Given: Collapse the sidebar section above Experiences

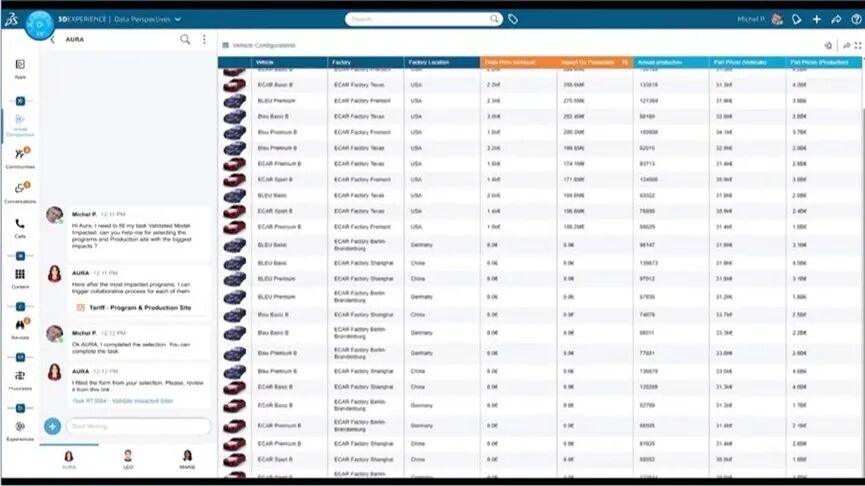Looking at the screenshot, I should point(20,408).
